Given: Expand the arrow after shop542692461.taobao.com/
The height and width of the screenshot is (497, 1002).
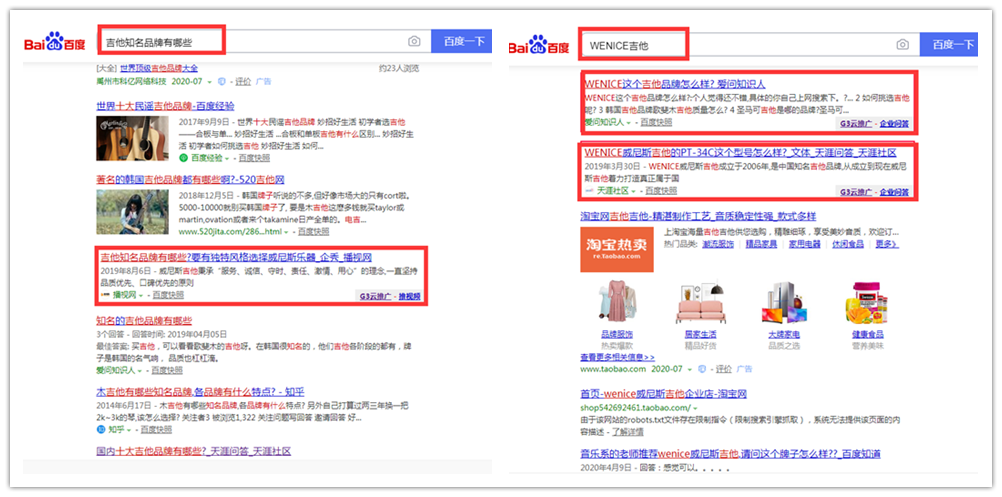Looking at the screenshot, I should (x=695, y=408).
